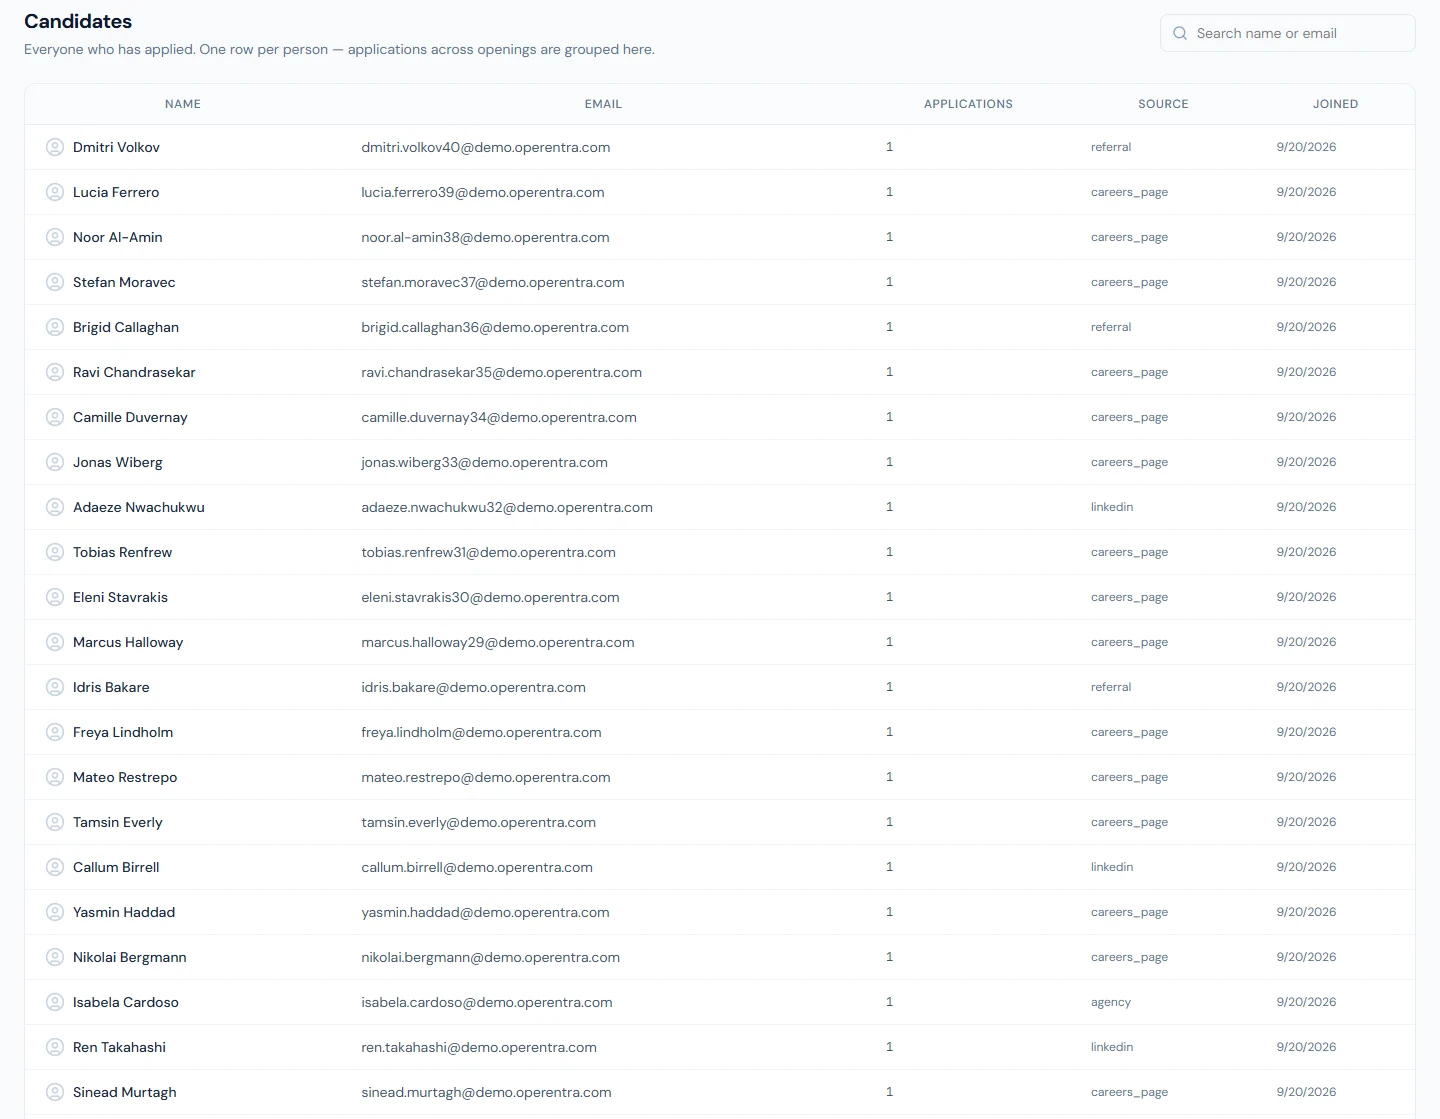Click Lucia Ferrero's avatar icon

pyautogui.click(x=55, y=192)
